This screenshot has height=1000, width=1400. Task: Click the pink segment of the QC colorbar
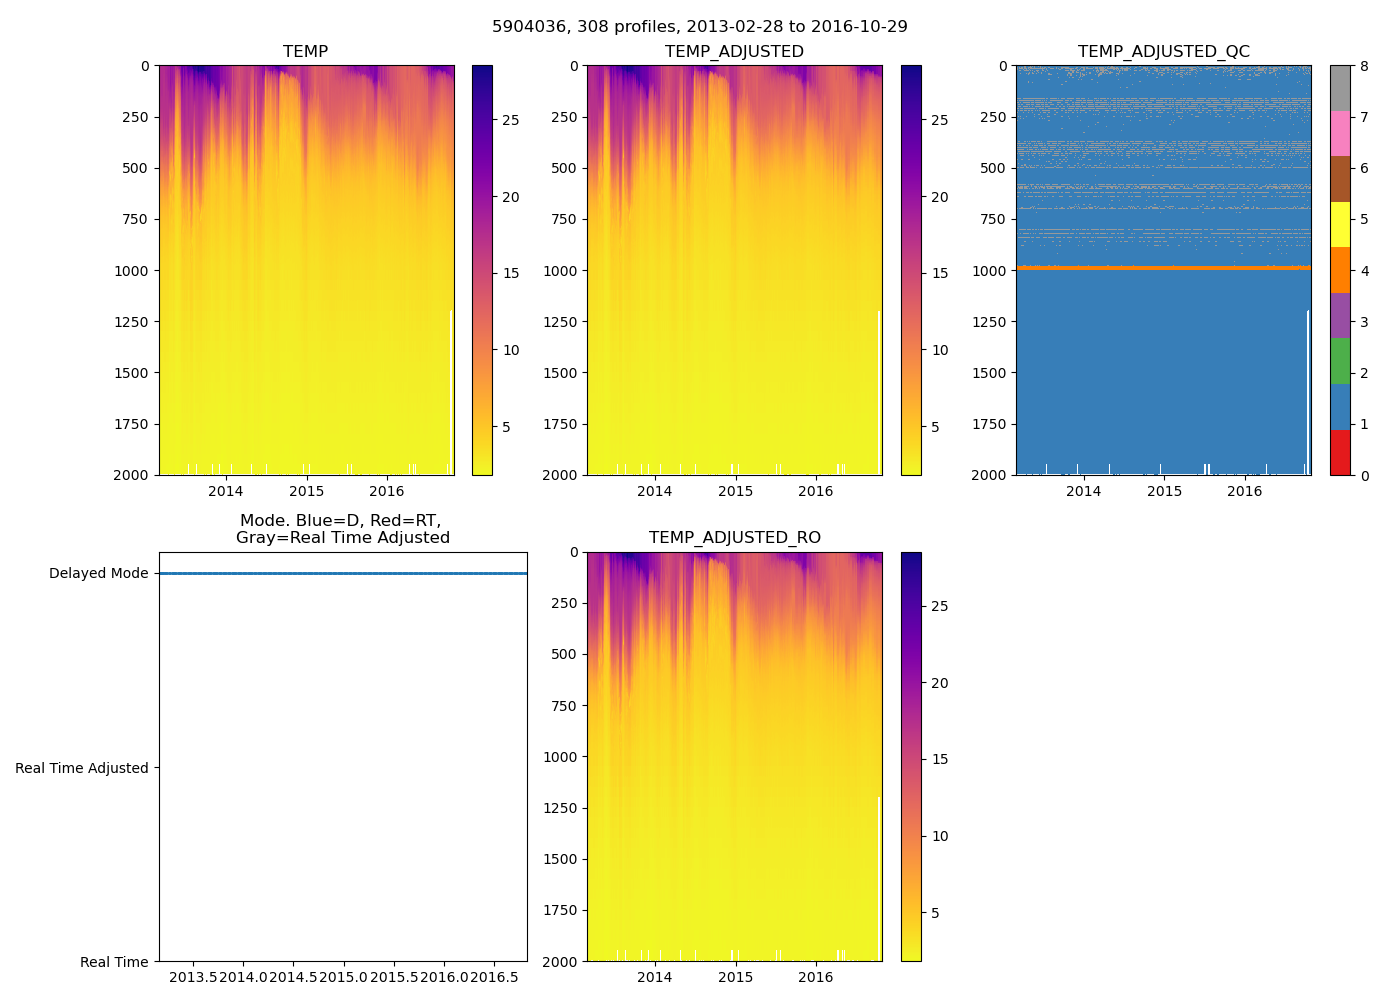(1340, 134)
